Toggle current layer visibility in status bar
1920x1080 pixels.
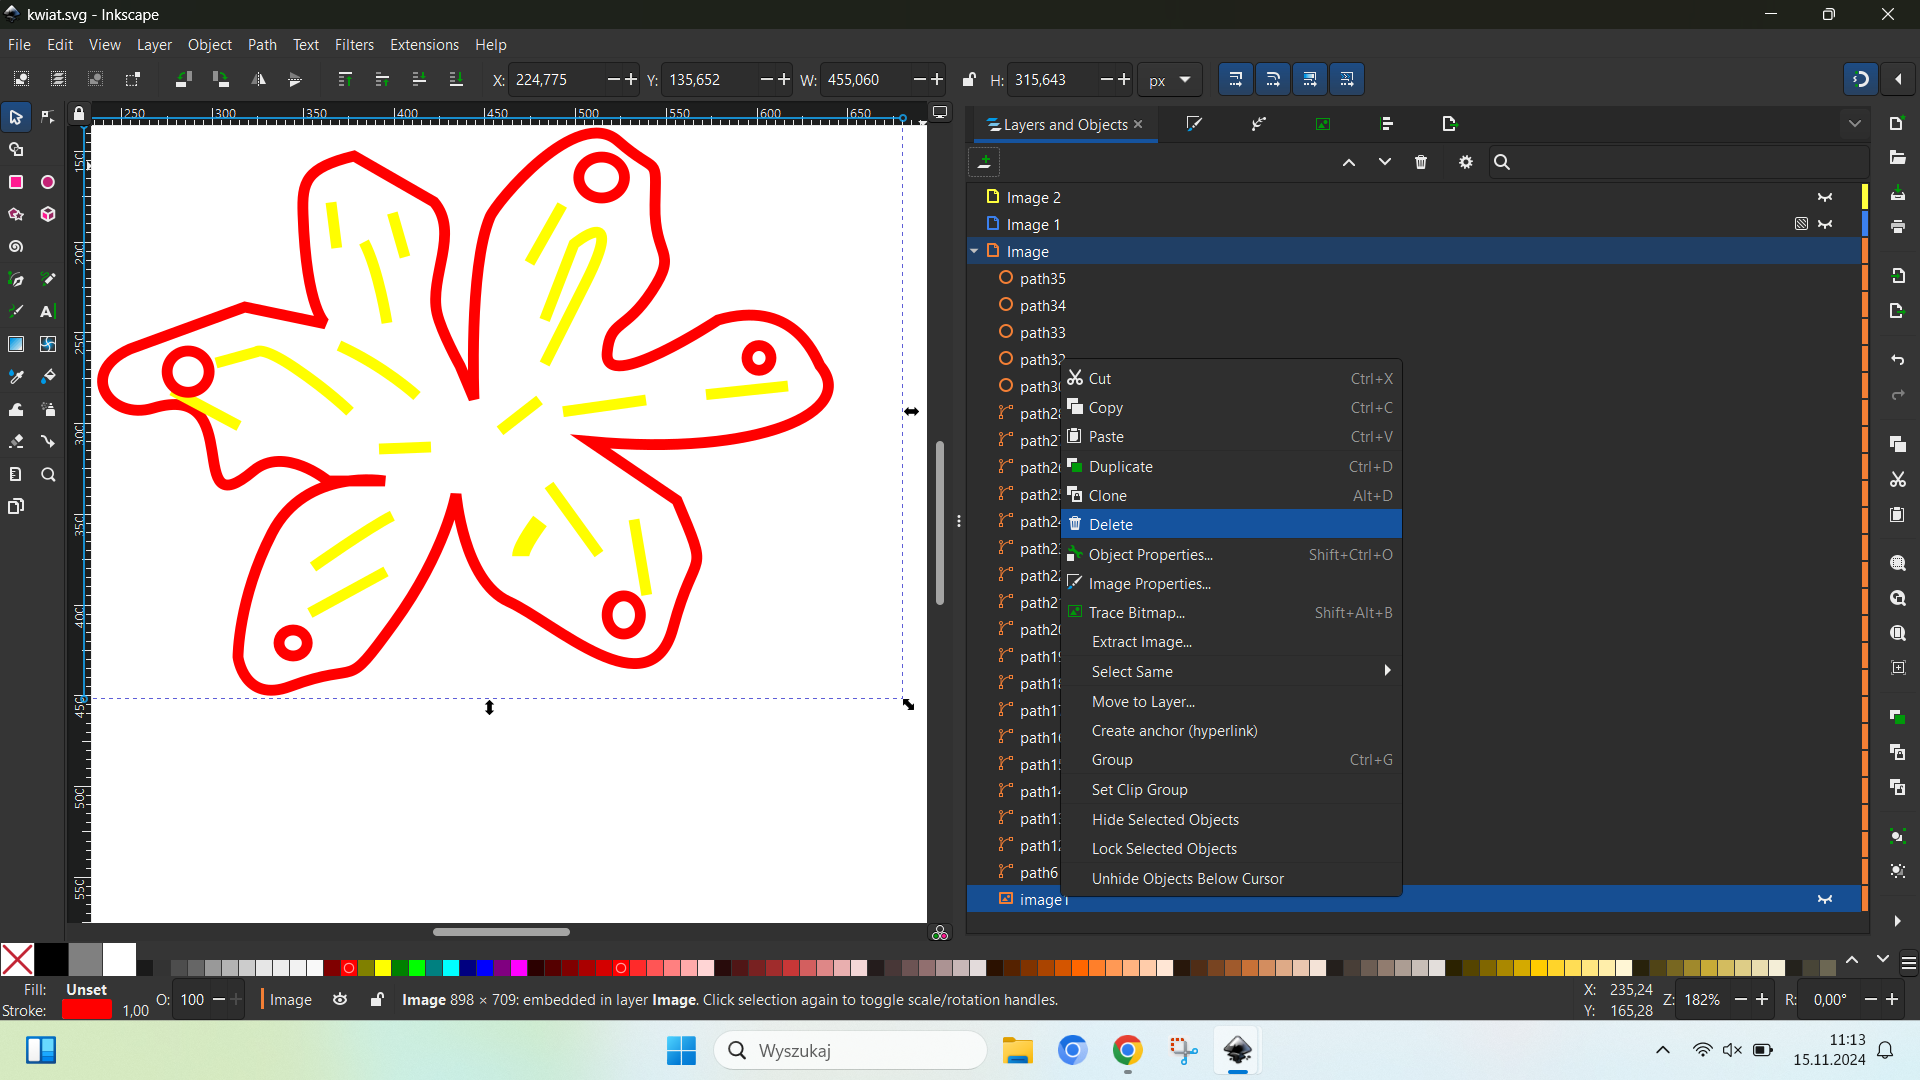pyautogui.click(x=340, y=999)
